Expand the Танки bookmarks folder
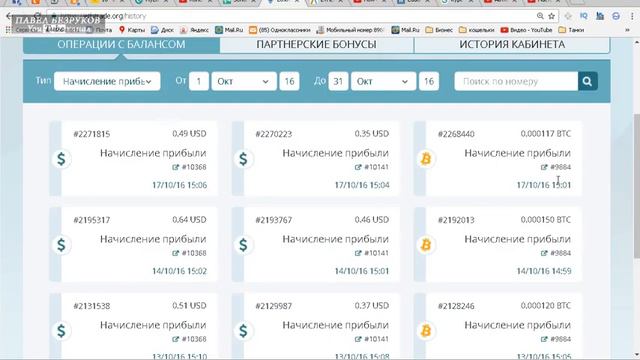The image size is (640, 360). [x=571, y=30]
